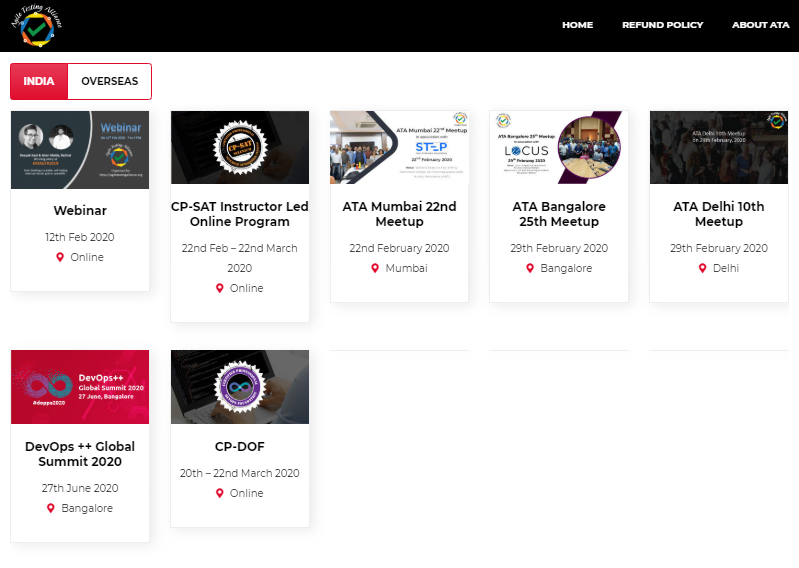Click location pin icon next to Bangalore, 25th Meetup

click(530, 268)
